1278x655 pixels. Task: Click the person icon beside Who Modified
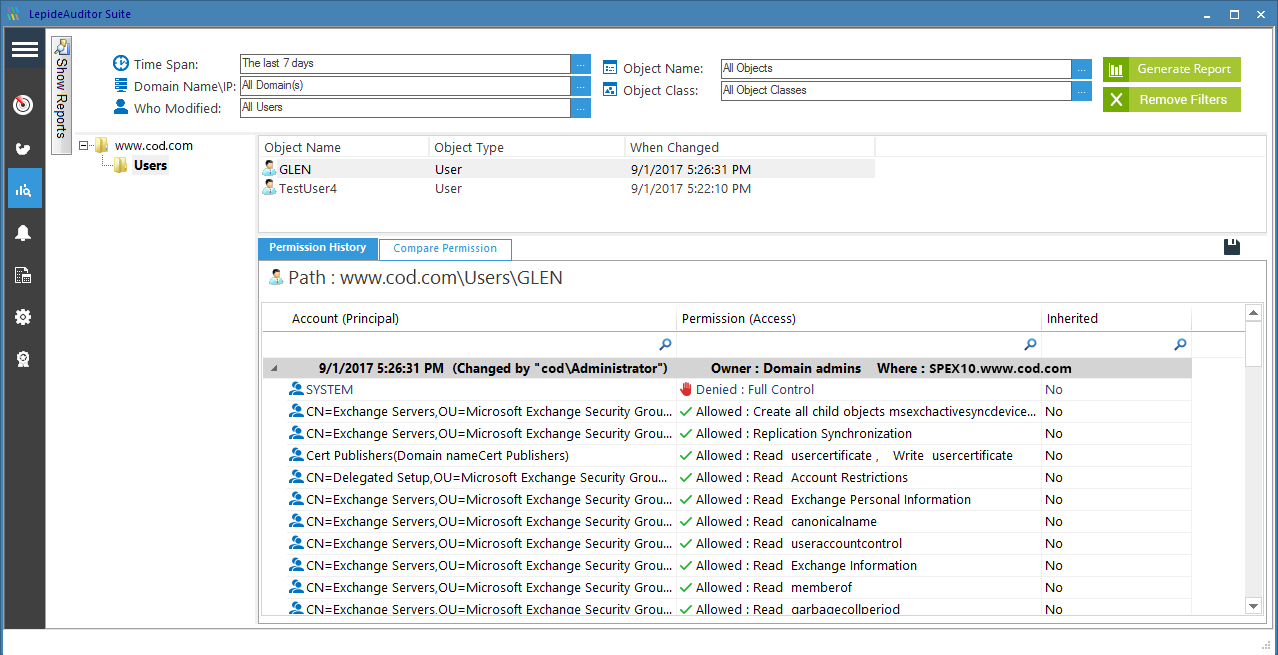(x=121, y=106)
